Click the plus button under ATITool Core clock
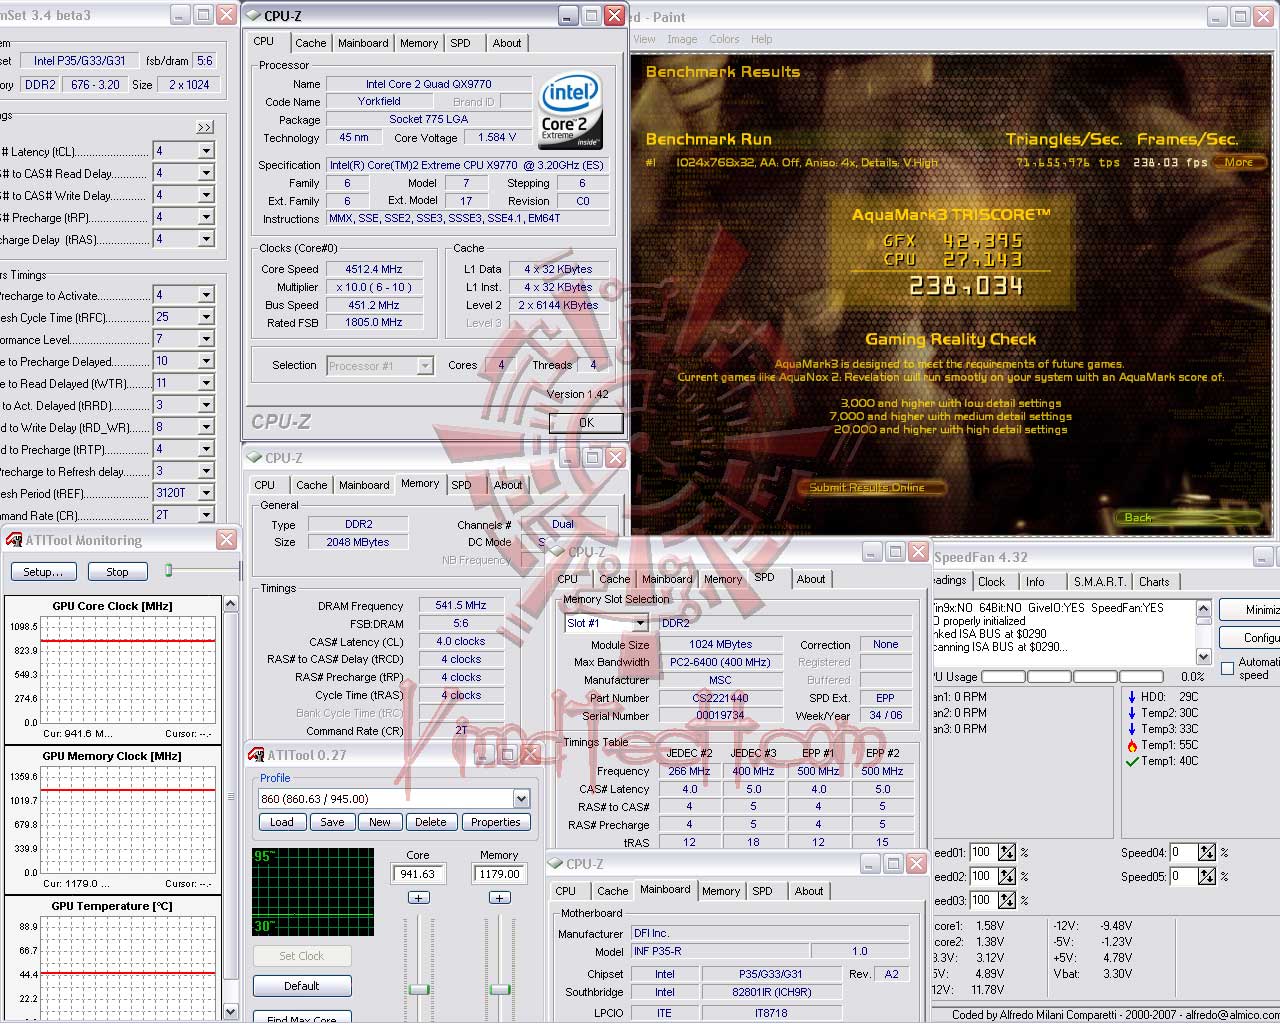 418,897
